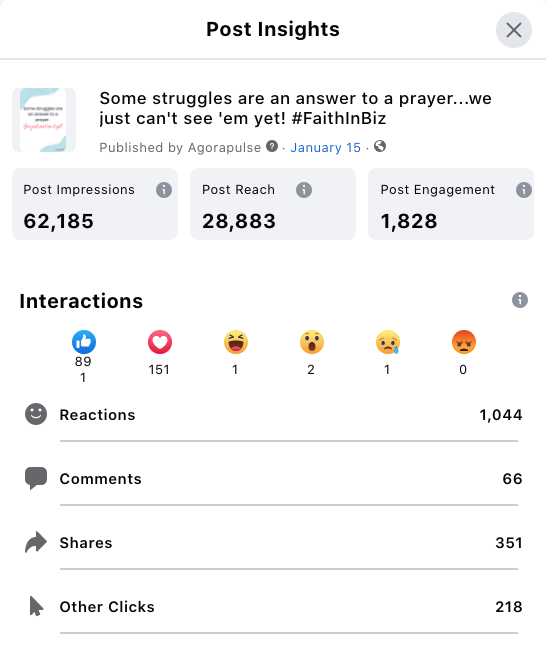Image resolution: width=546 pixels, height=646 pixels.
Task: Click the public globe audience icon
Action: 380,146
